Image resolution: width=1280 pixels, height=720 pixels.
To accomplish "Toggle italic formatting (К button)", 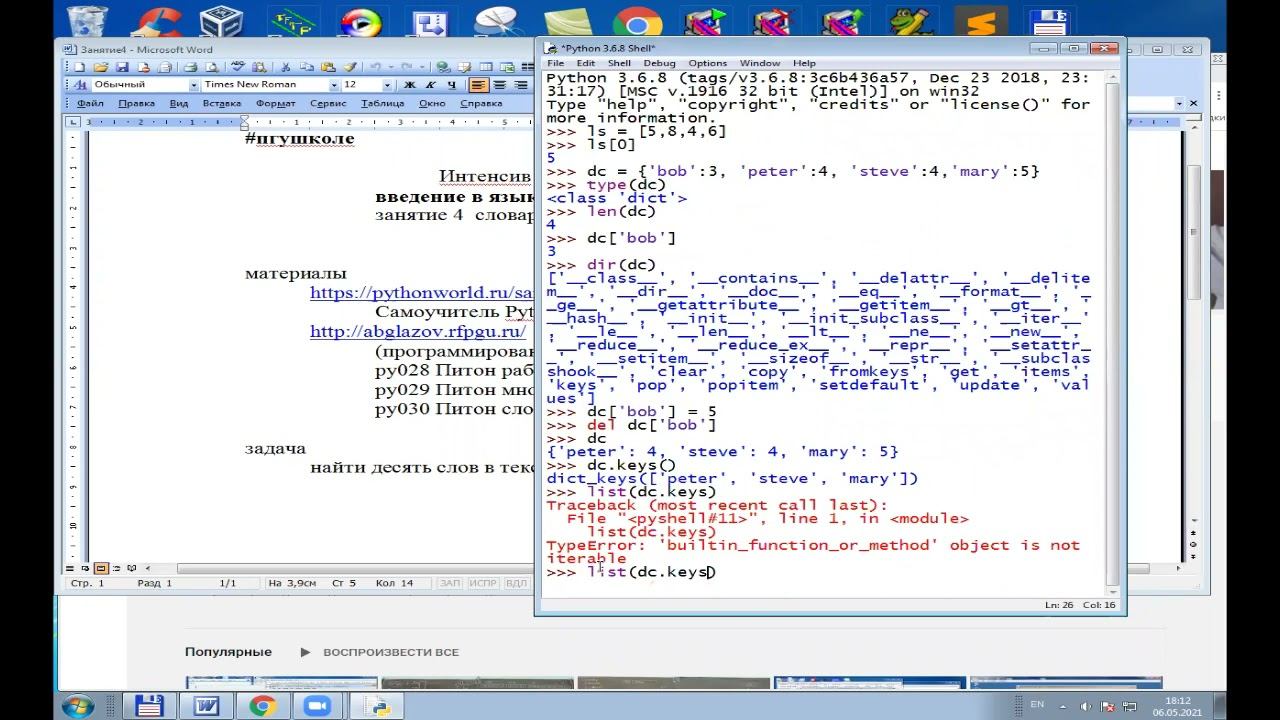I will coord(431,85).
